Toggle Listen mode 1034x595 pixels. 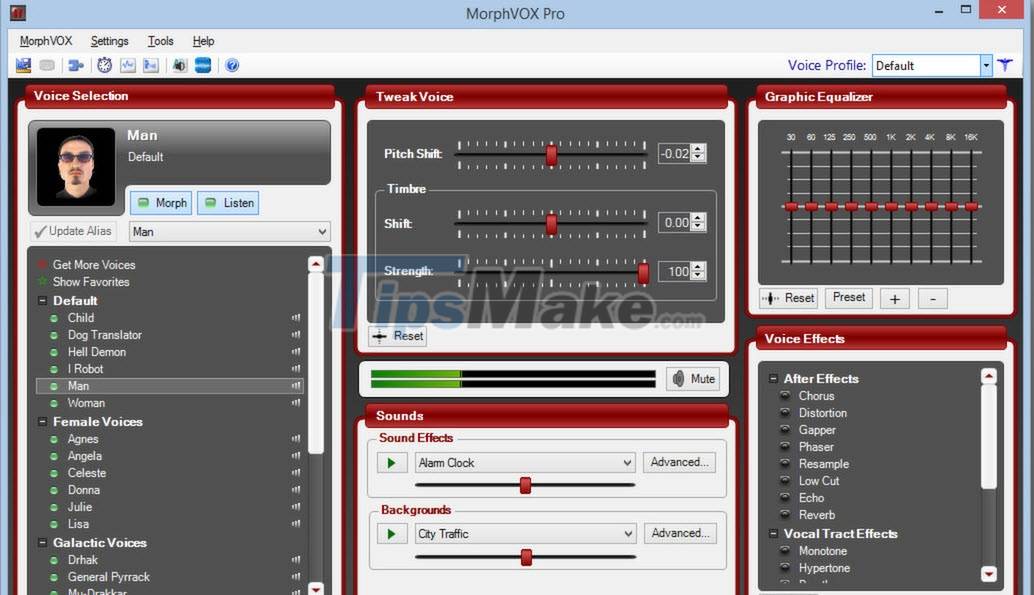[x=228, y=202]
